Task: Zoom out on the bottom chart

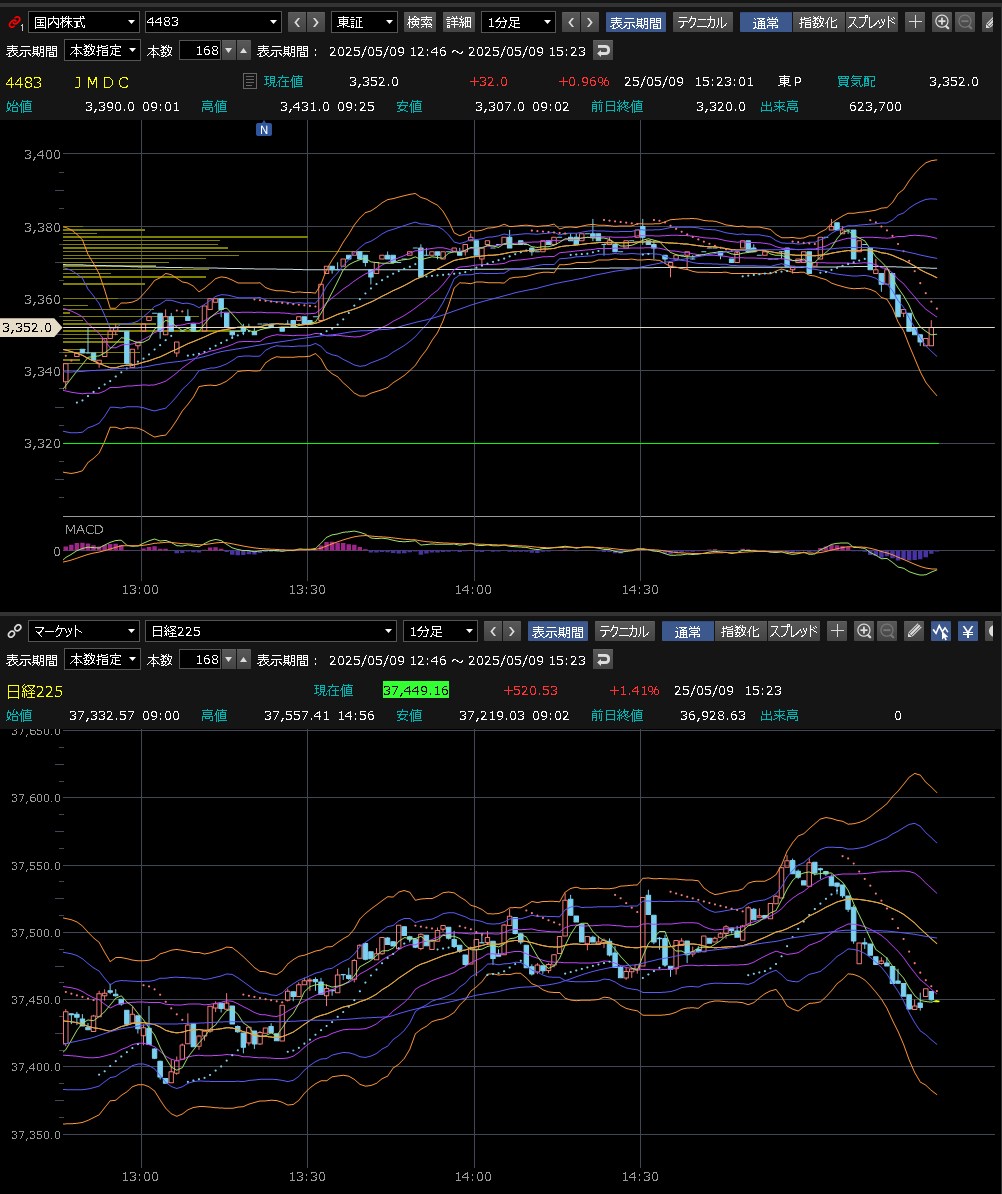Action: click(887, 631)
